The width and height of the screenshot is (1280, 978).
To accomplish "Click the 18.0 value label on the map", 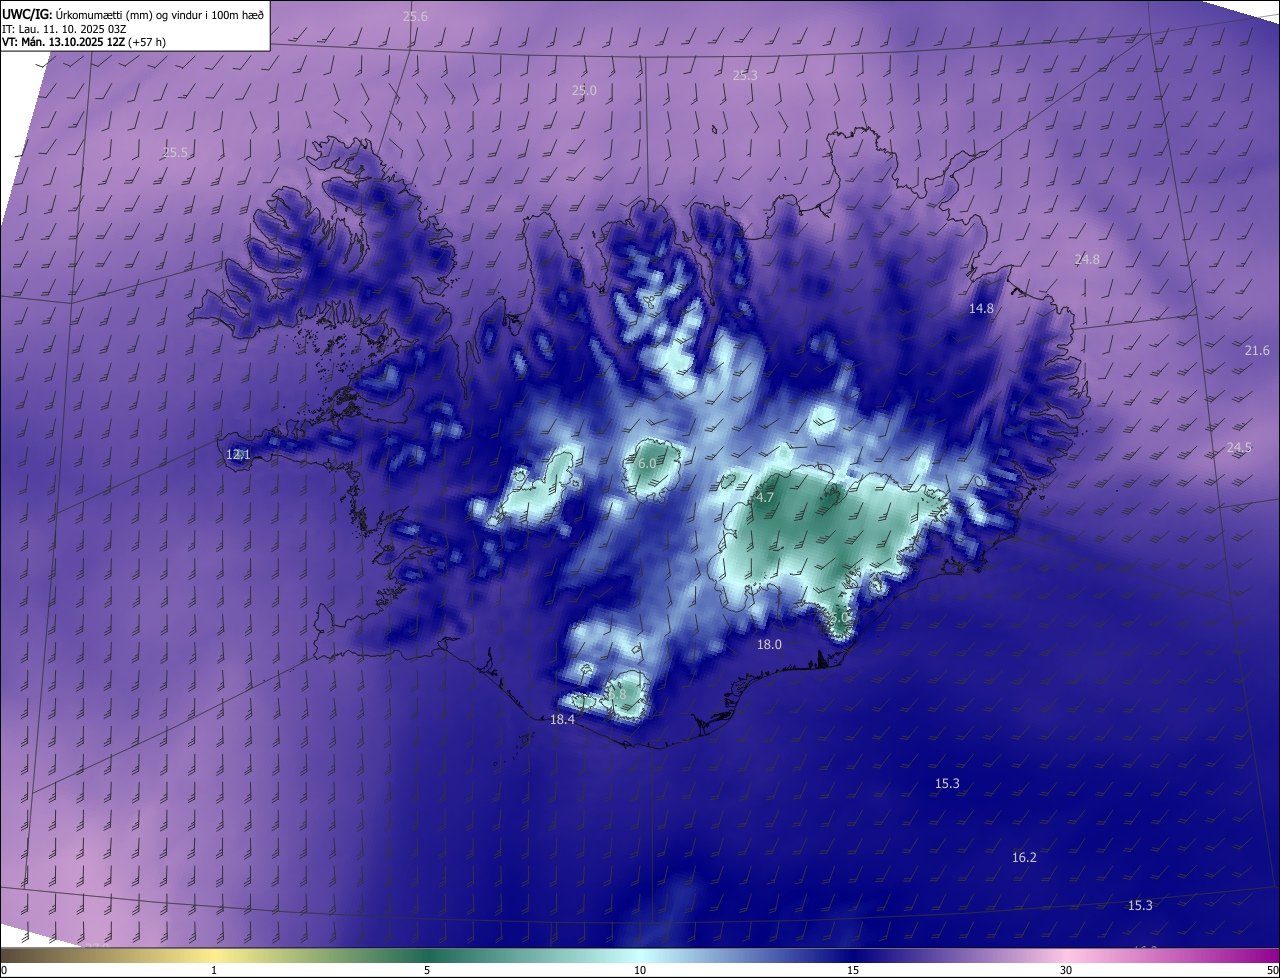I will pyautogui.click(x=769, y=645).
